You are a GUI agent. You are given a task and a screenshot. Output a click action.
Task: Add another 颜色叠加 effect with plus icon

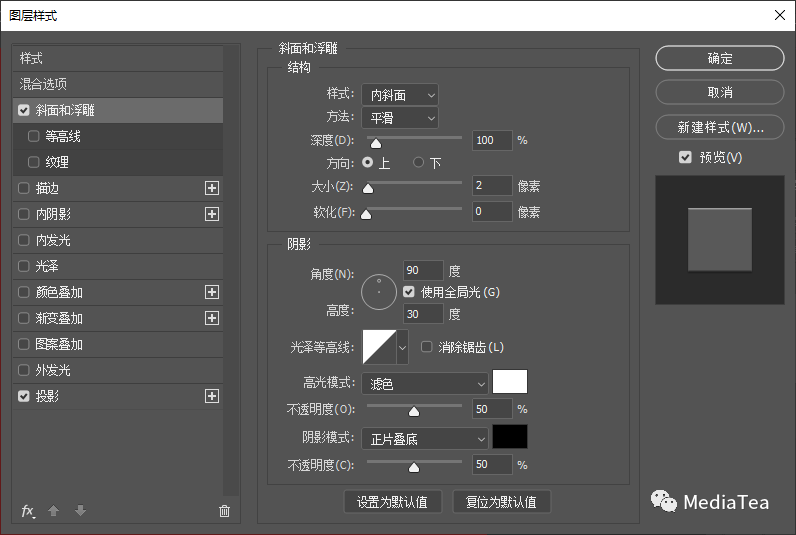[x=212, y=292]
